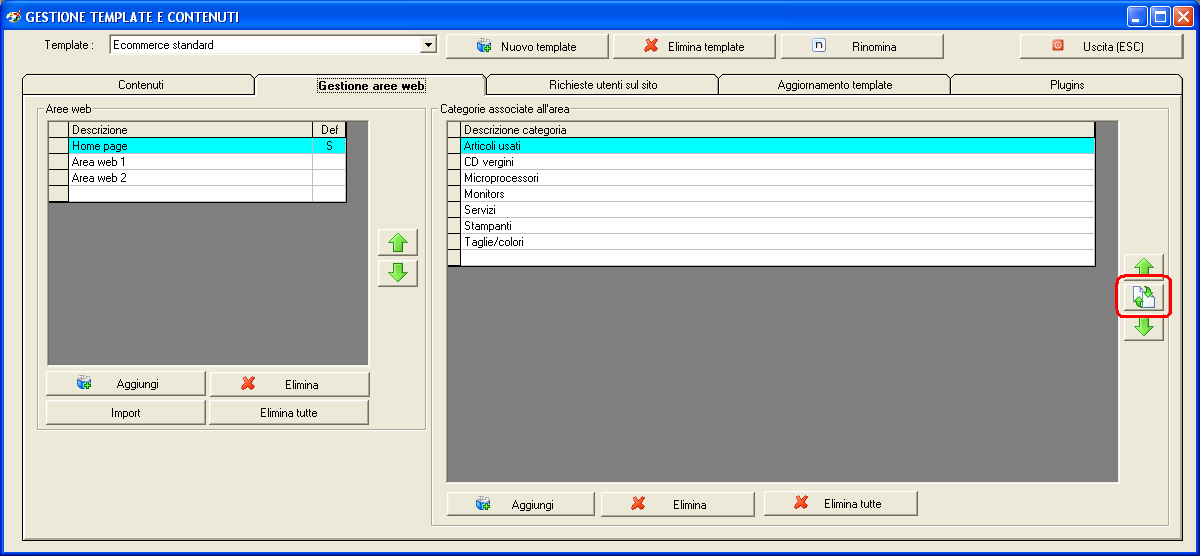Select the Servizi category
Viewport: 1200px width, 556px height.
[x=770, y=210]
